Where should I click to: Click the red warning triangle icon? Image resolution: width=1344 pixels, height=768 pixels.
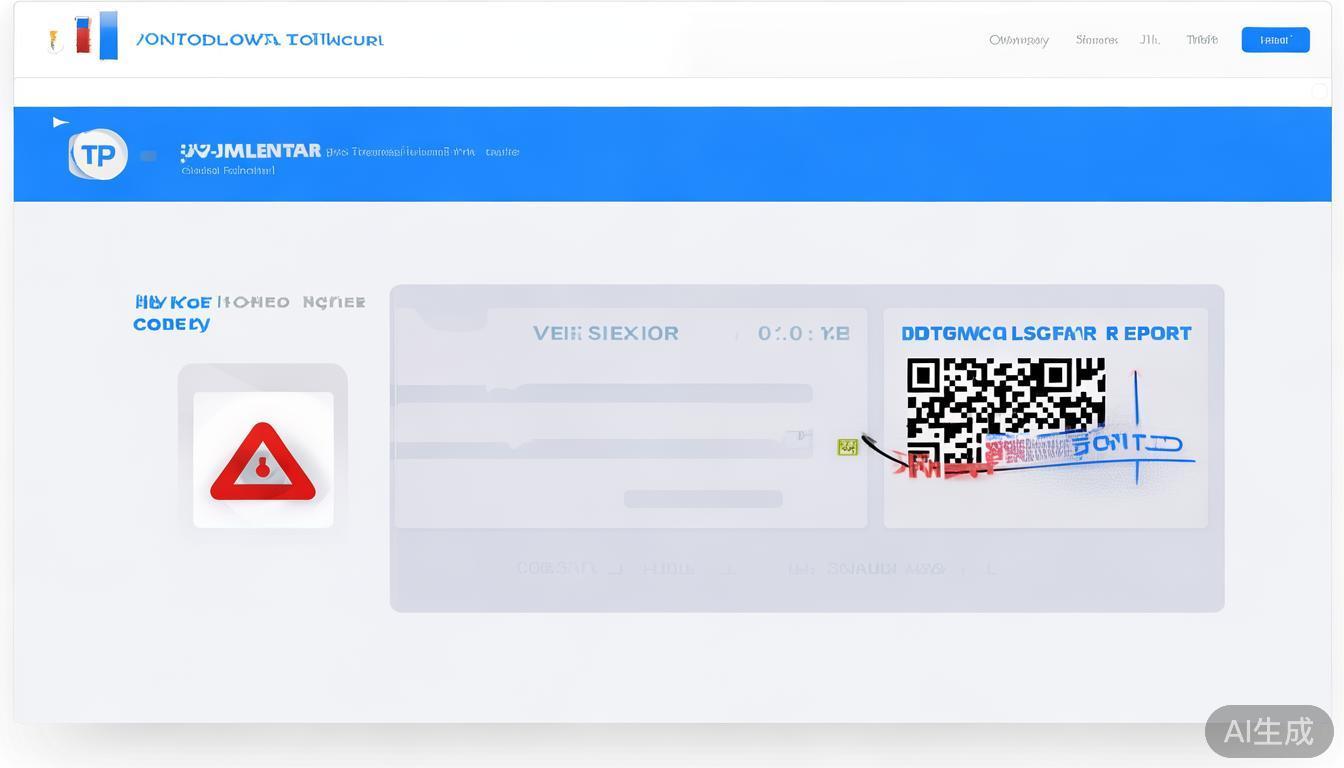point(263,463)
